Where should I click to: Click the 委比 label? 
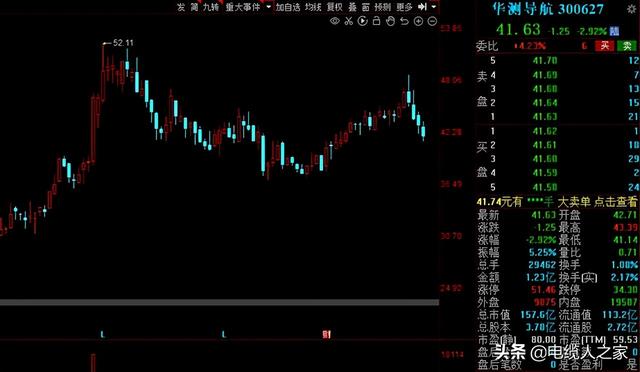[x=487, y=46]
